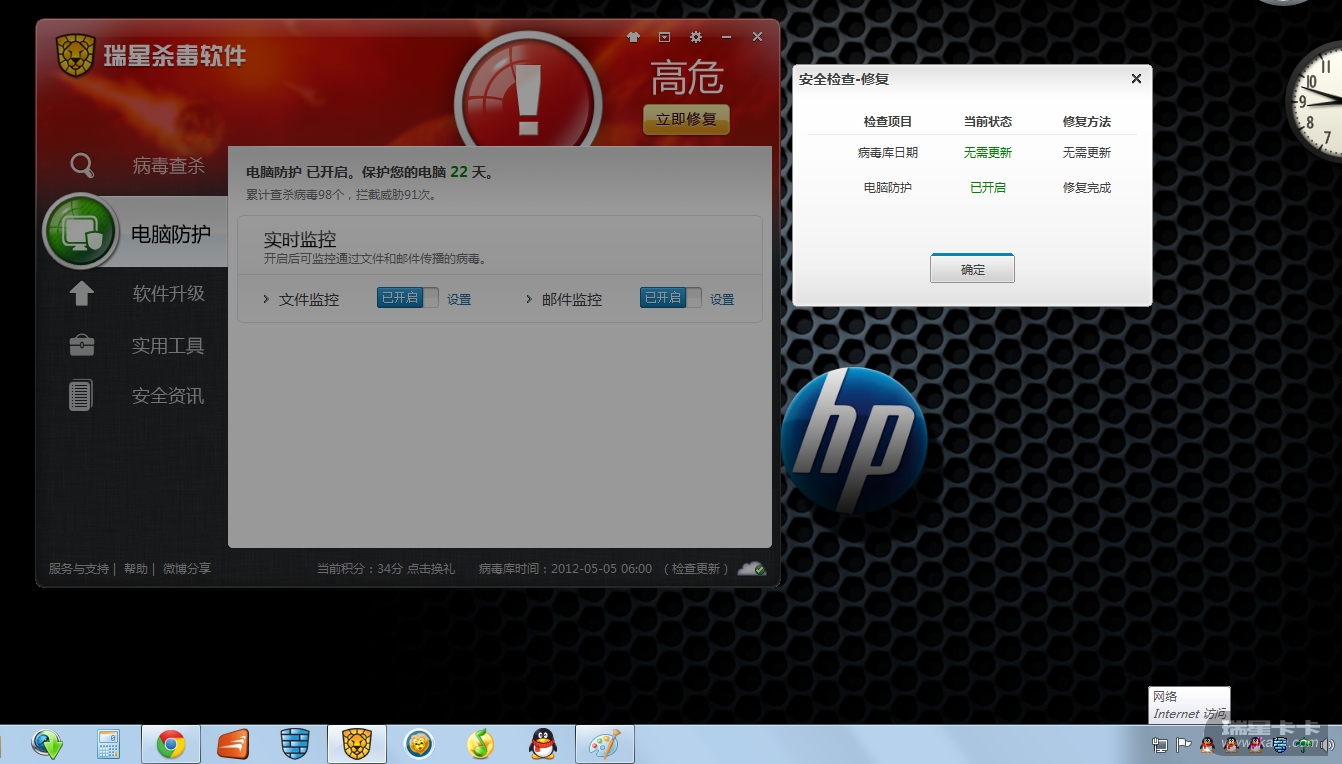Click the 无需更新 green status text
The image size is (1342, 764).
(x=988, y=153)
